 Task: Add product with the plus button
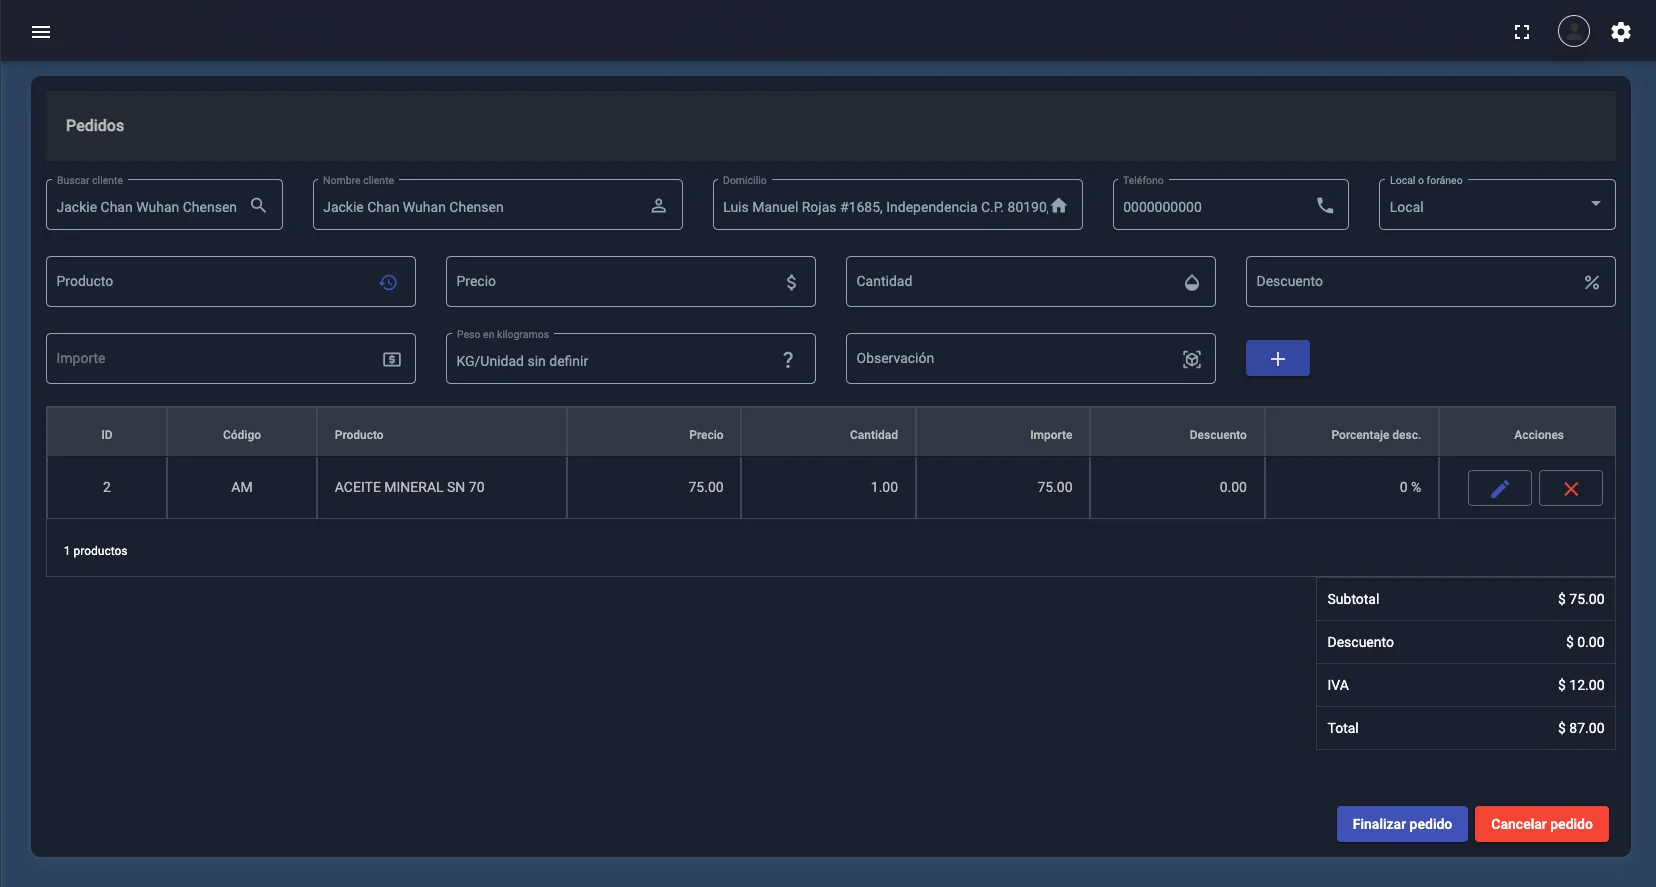click(1278, 358)
